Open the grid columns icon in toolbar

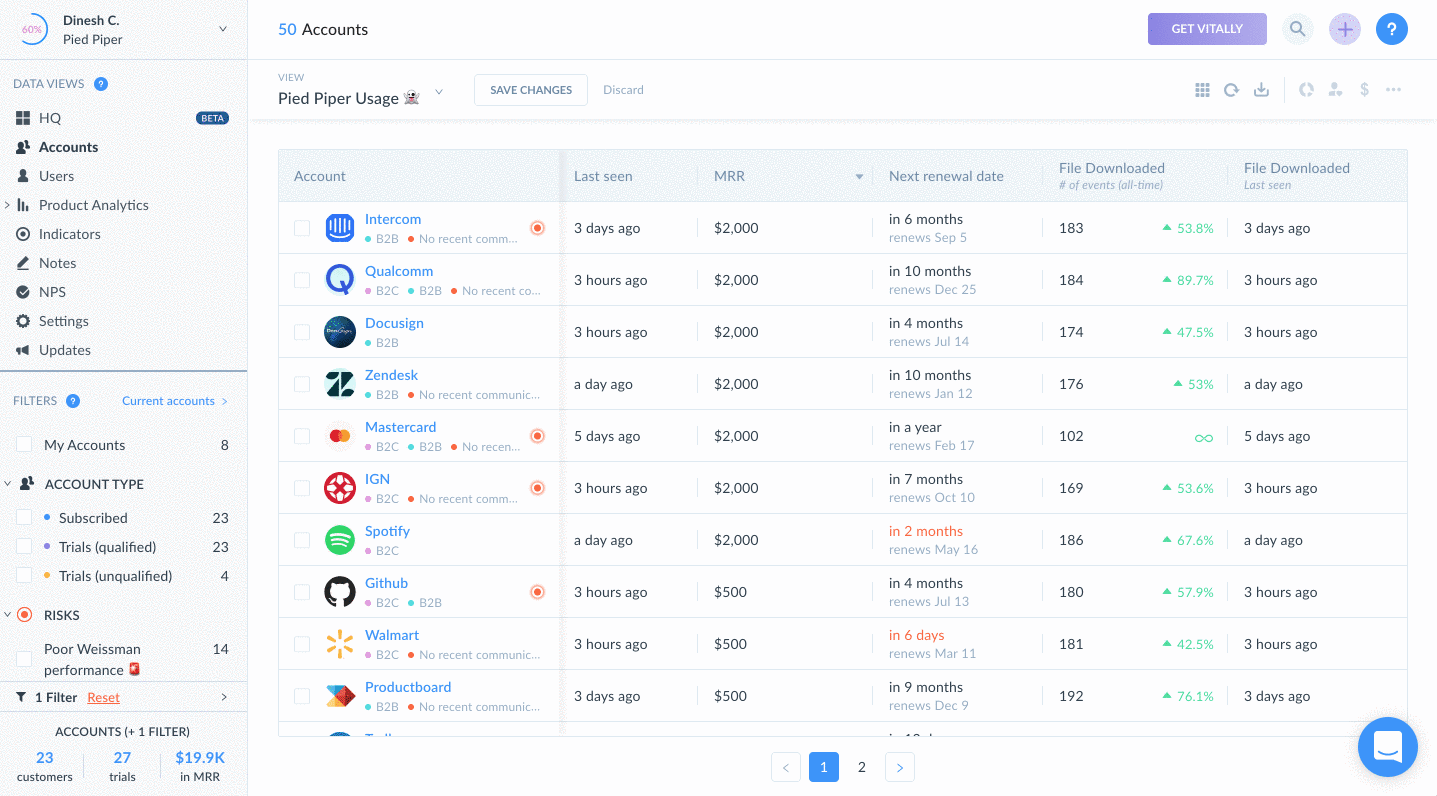[1202, 90]
